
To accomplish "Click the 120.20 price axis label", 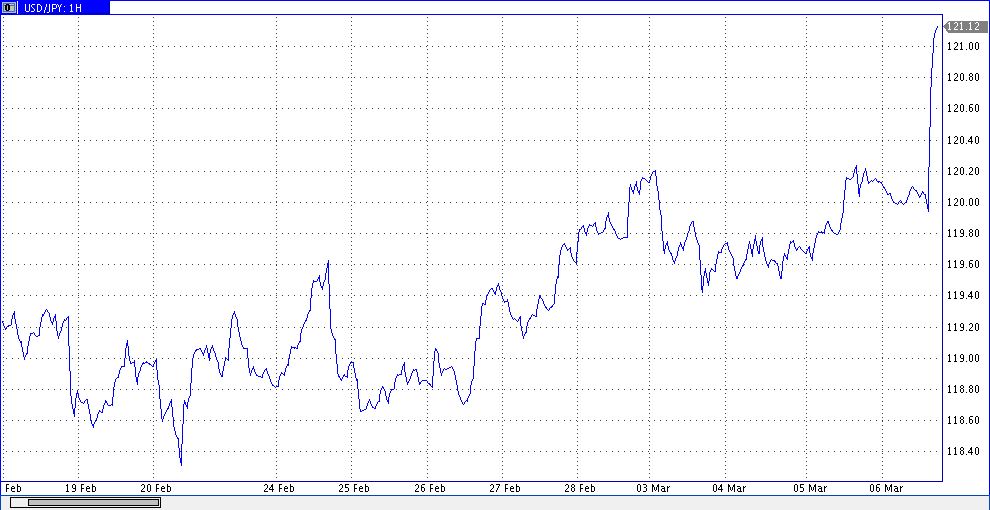I will (963, 171).
